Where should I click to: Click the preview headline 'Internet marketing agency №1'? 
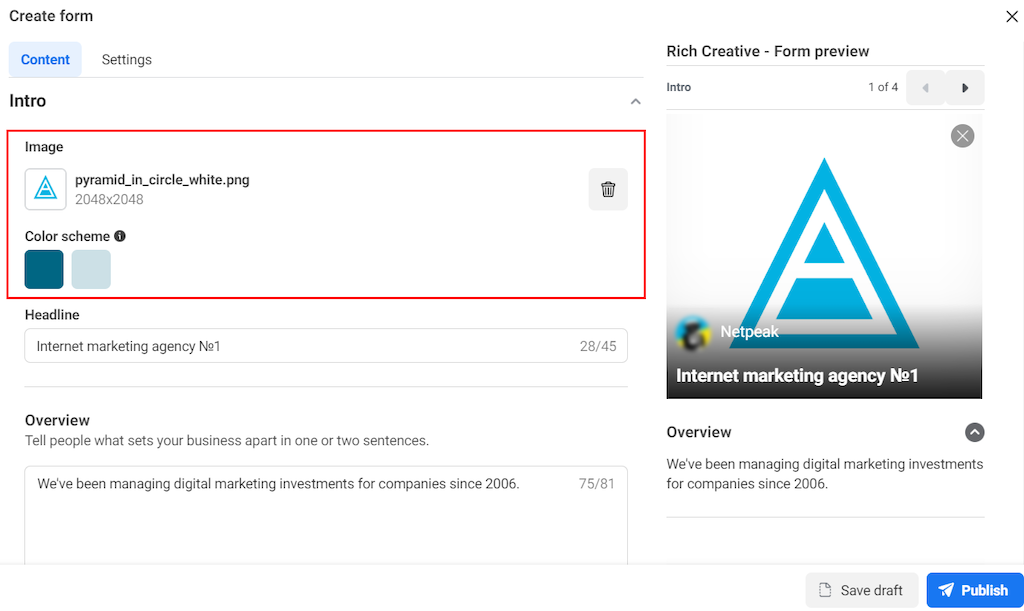(x=797, y=376)
